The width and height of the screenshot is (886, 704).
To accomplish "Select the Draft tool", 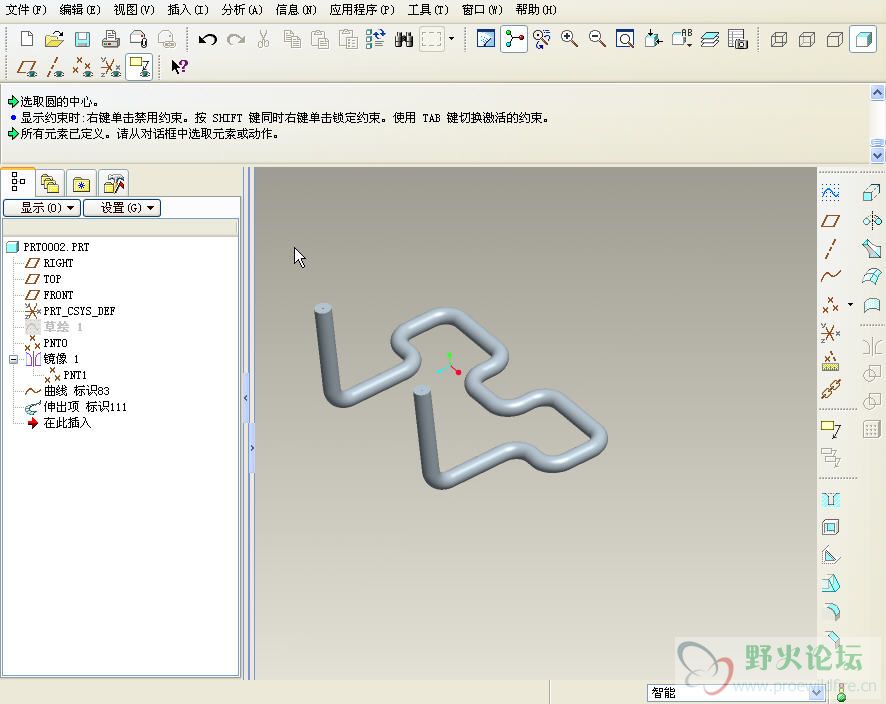I will coord(830,584).
